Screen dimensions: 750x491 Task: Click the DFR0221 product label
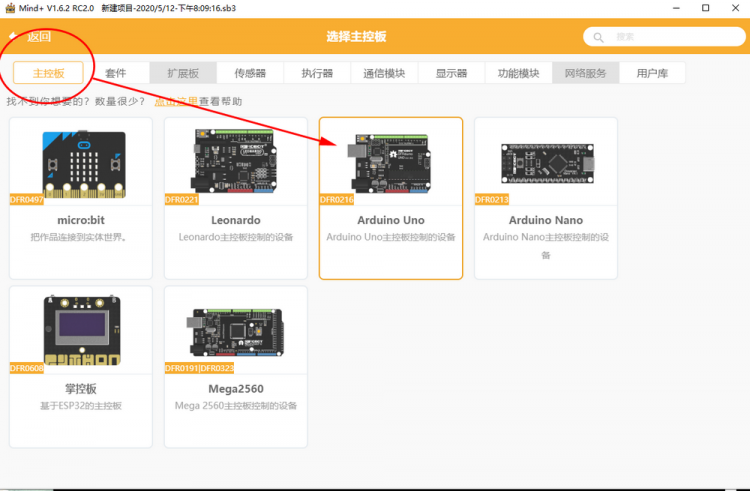tap(182, 200)
